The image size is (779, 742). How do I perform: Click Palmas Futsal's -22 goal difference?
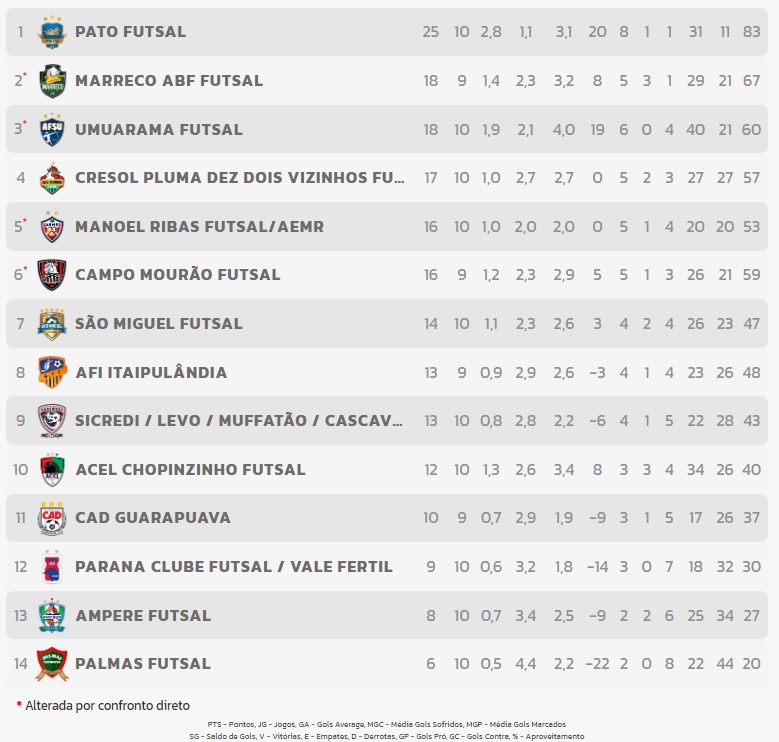[597, 664]
